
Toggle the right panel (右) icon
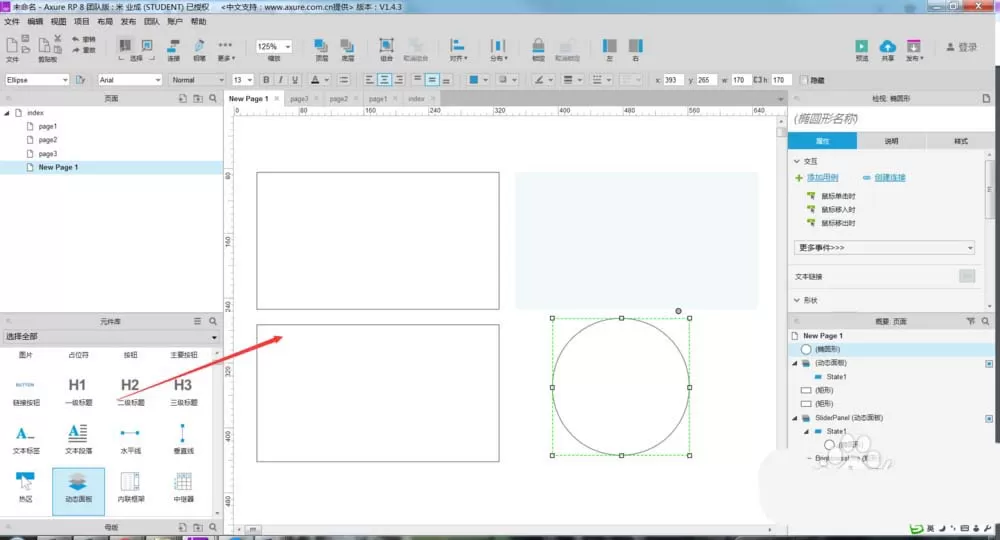click(x=636, y=45)
